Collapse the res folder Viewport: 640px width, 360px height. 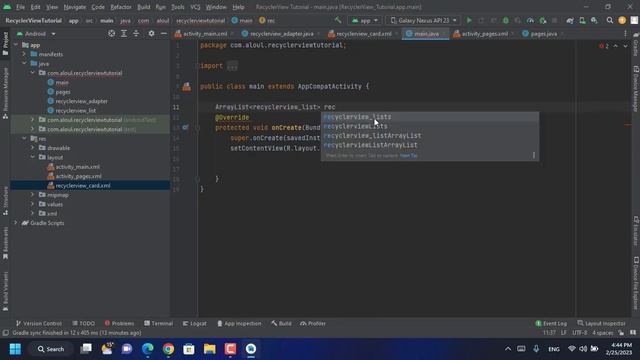[x=24, y=139]
